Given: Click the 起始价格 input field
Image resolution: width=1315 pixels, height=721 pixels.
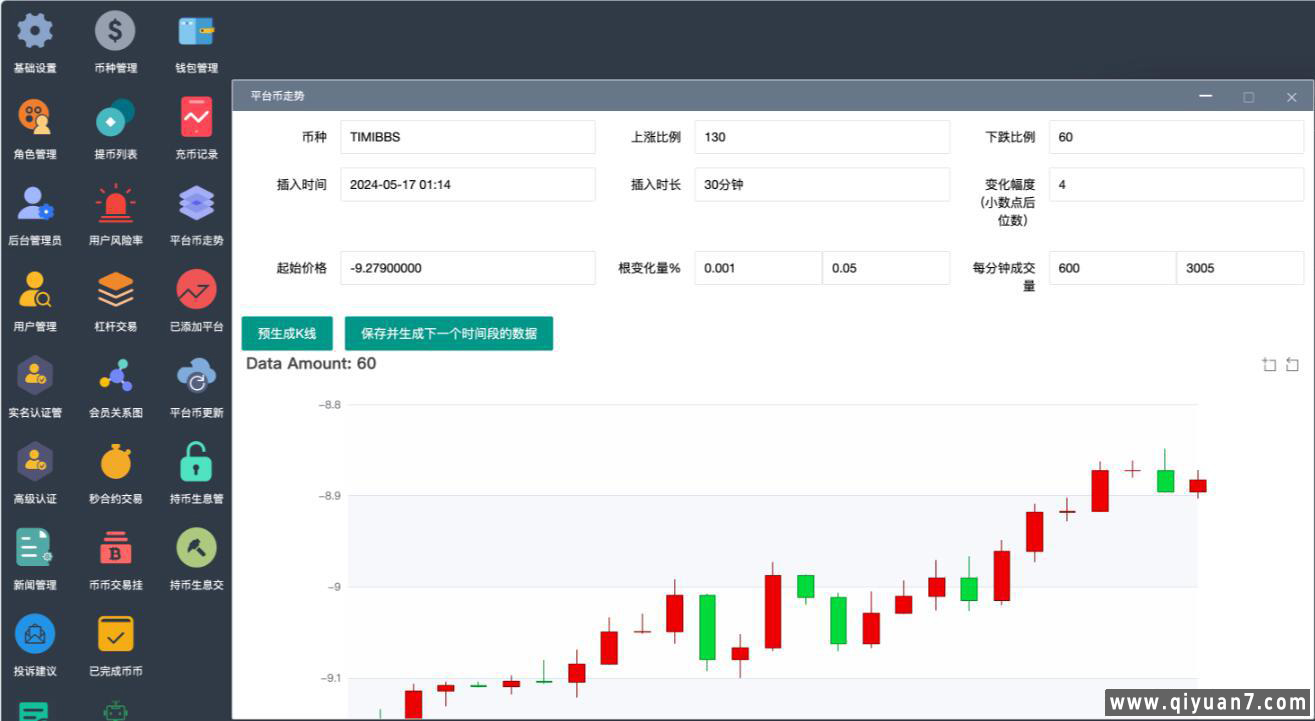Looking at the screenshot, I should click(467, 268).
